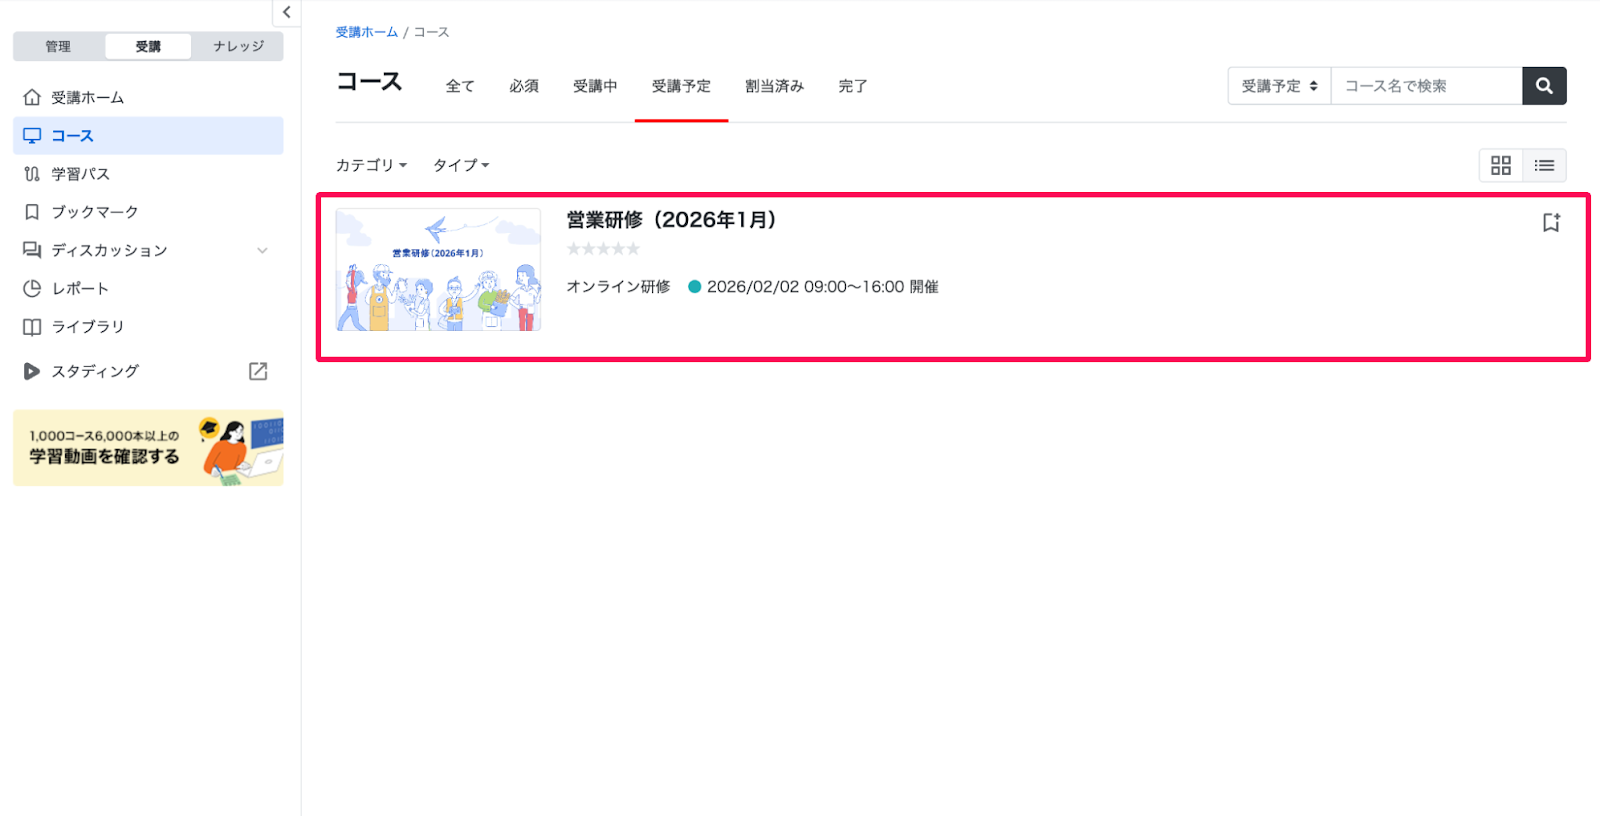Screen dimensions: 1600x816
Task: Open the 受講予定 search filter dropdown
Action: [x=1280, y=86]
